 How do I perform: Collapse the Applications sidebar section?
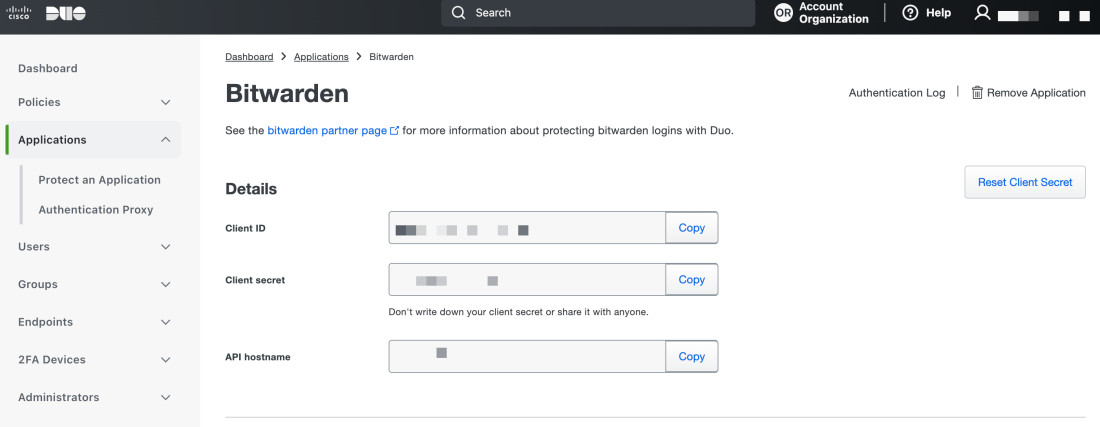[166, 140]
